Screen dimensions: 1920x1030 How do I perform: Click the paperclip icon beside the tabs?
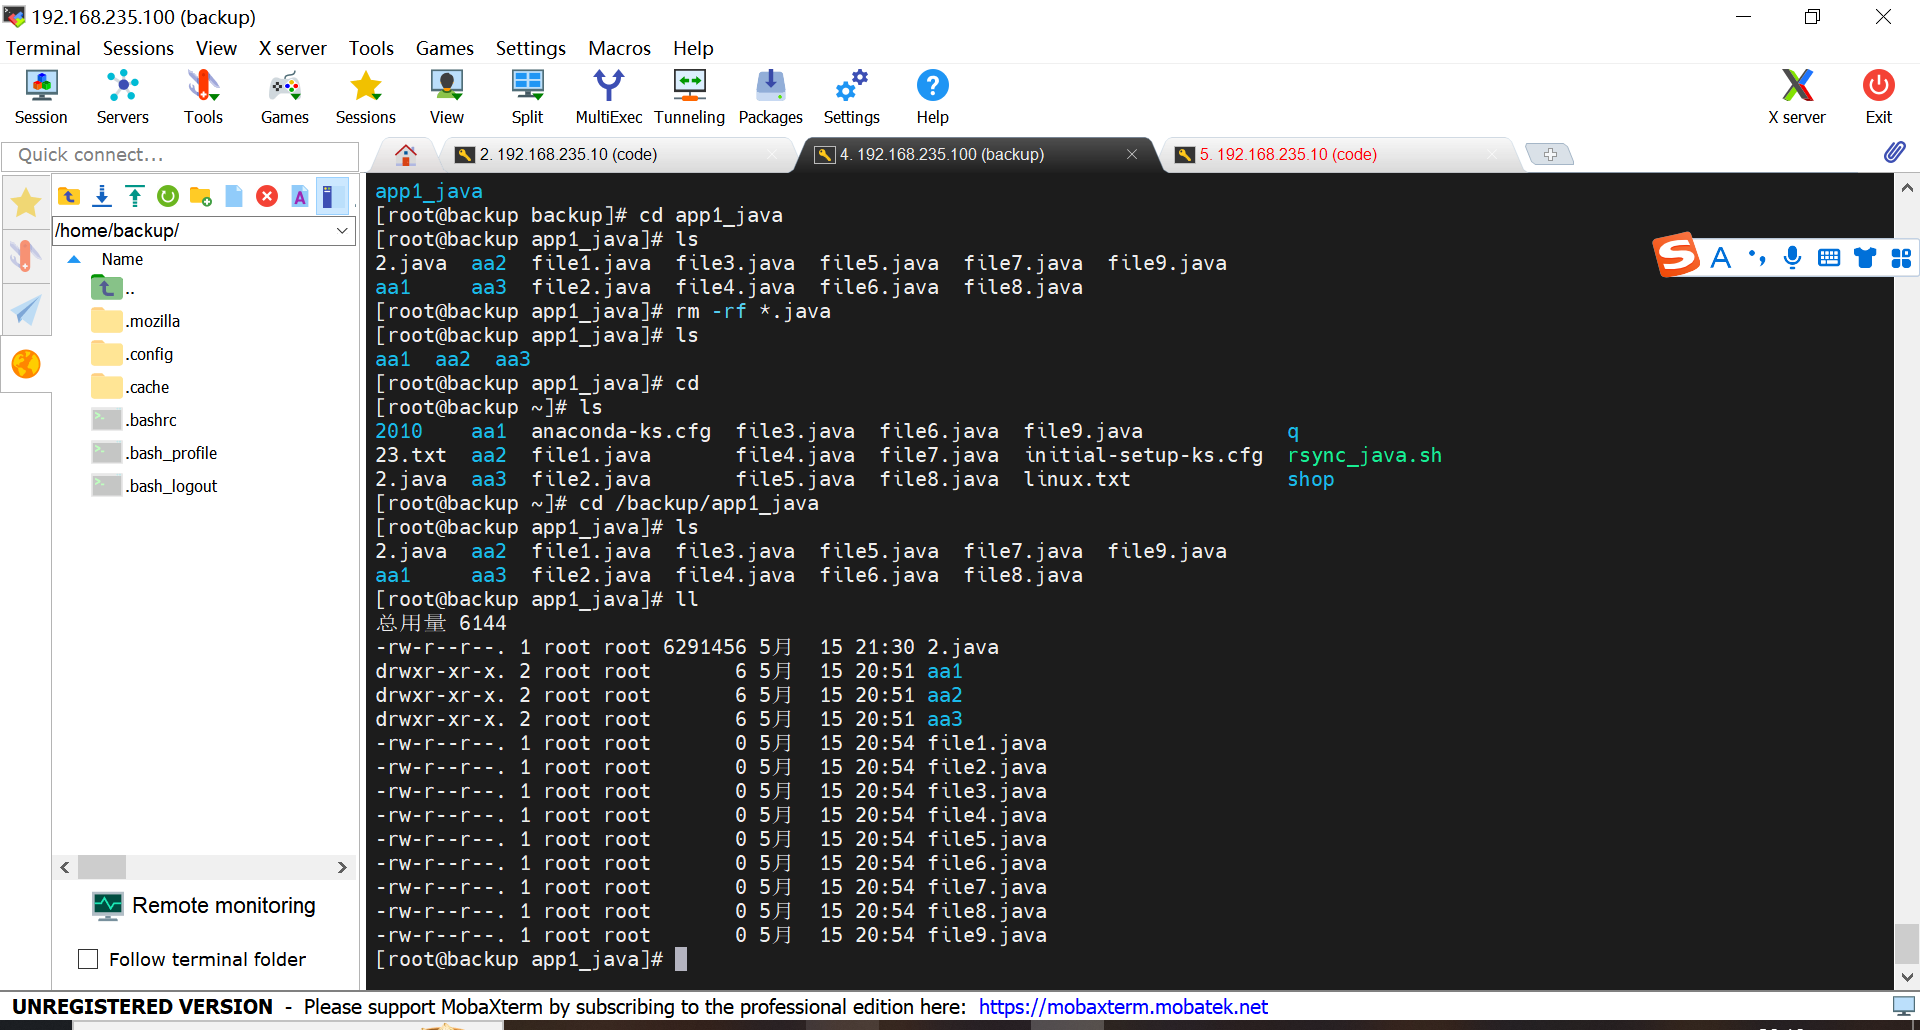coord(1894,152)
